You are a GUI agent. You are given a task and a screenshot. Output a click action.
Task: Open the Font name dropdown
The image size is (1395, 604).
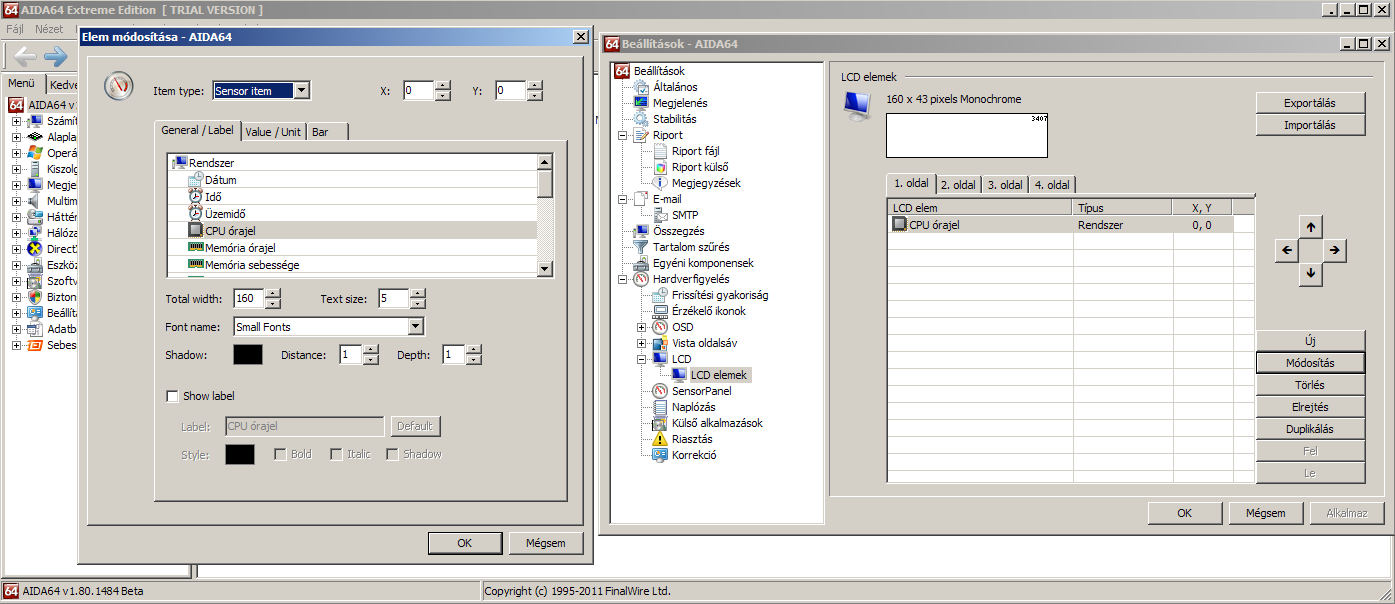click(416, 326)
